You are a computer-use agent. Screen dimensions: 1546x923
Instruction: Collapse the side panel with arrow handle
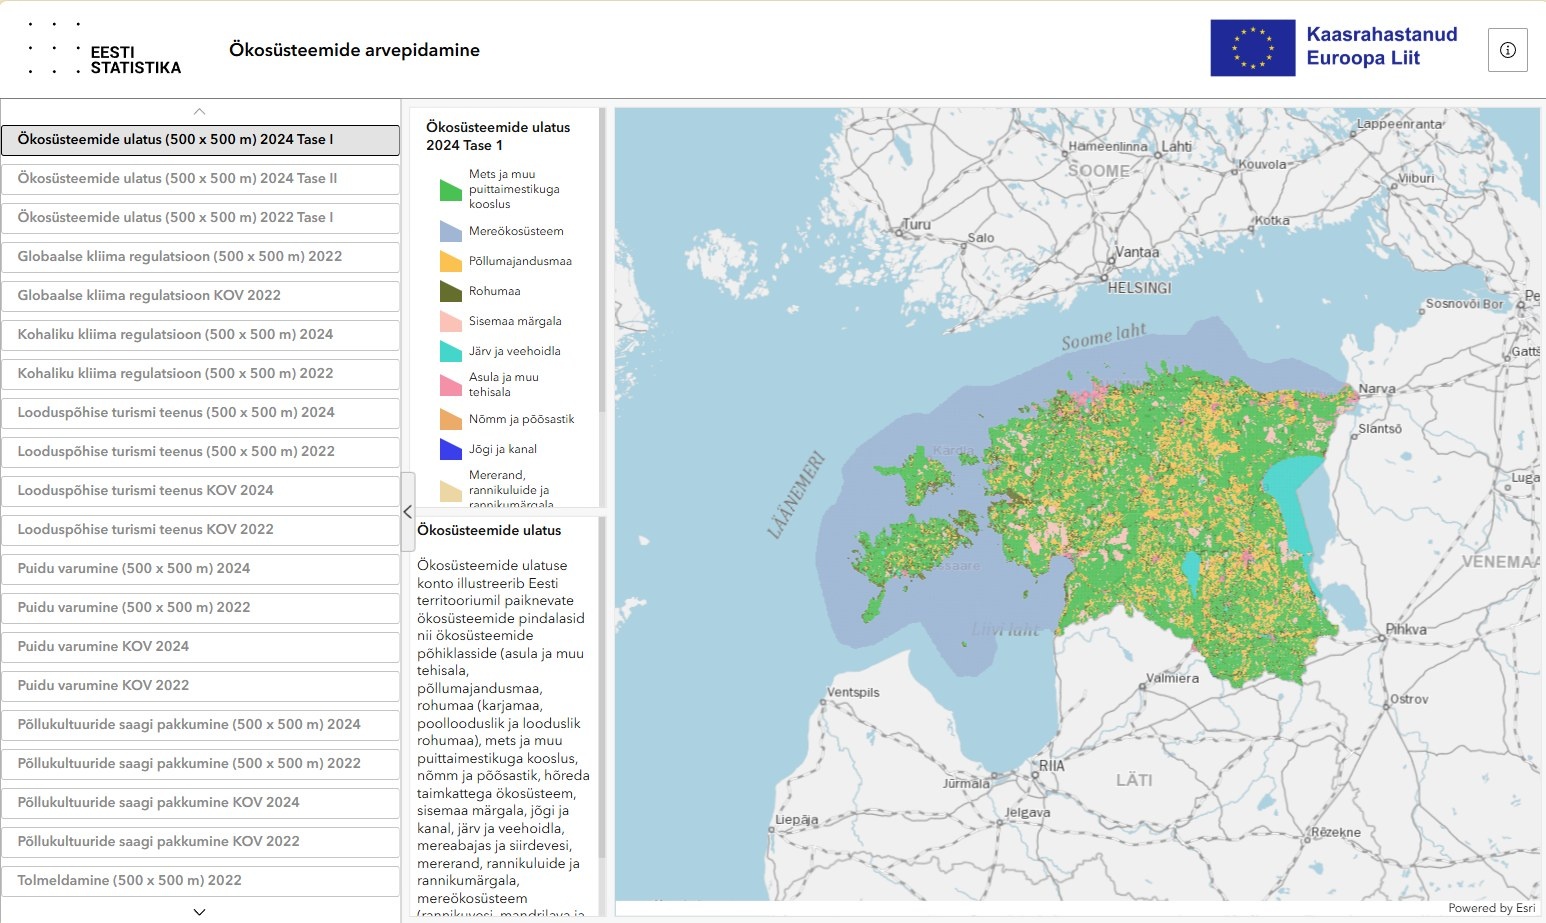(407, 512)
